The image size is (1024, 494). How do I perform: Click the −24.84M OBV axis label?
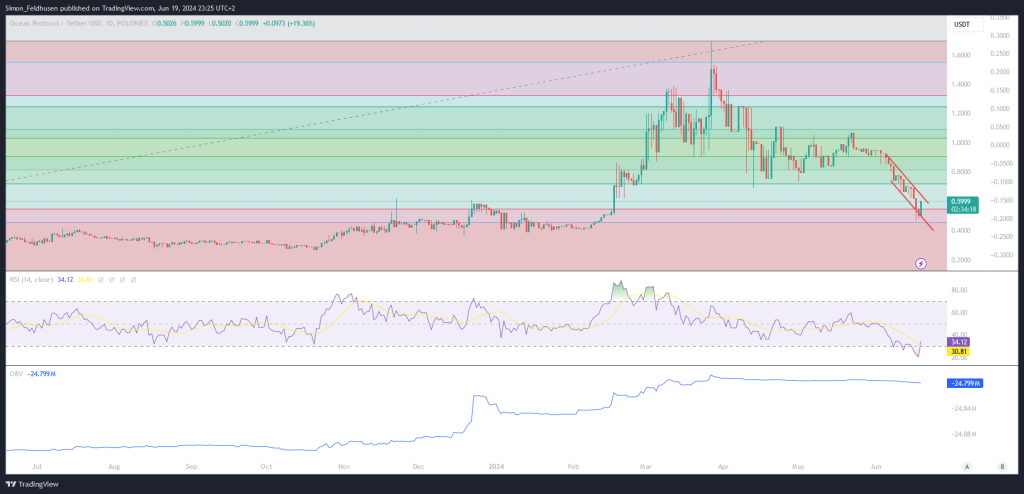pyautogui.click(x=962, y=409)
